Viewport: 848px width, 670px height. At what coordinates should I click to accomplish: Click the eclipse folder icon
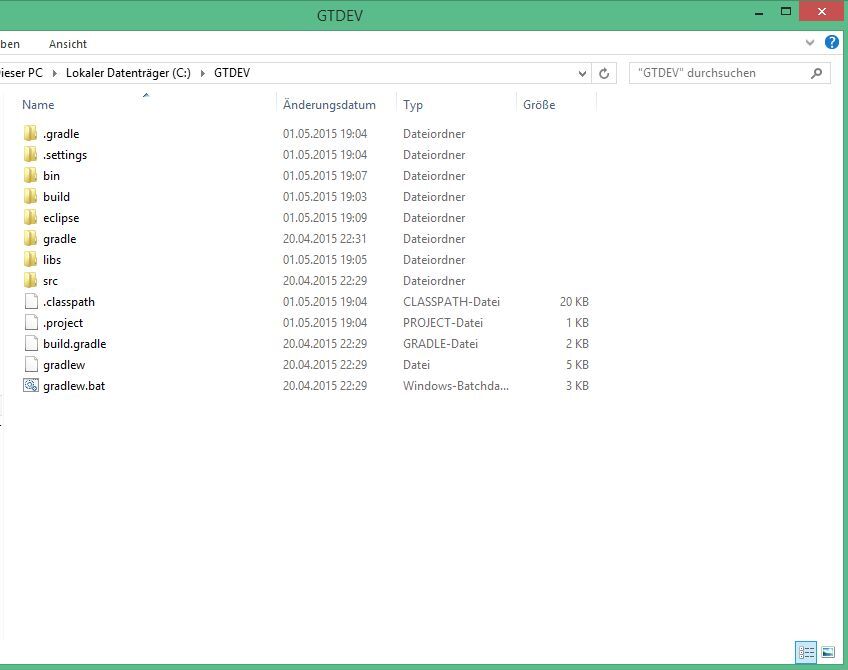31,217
